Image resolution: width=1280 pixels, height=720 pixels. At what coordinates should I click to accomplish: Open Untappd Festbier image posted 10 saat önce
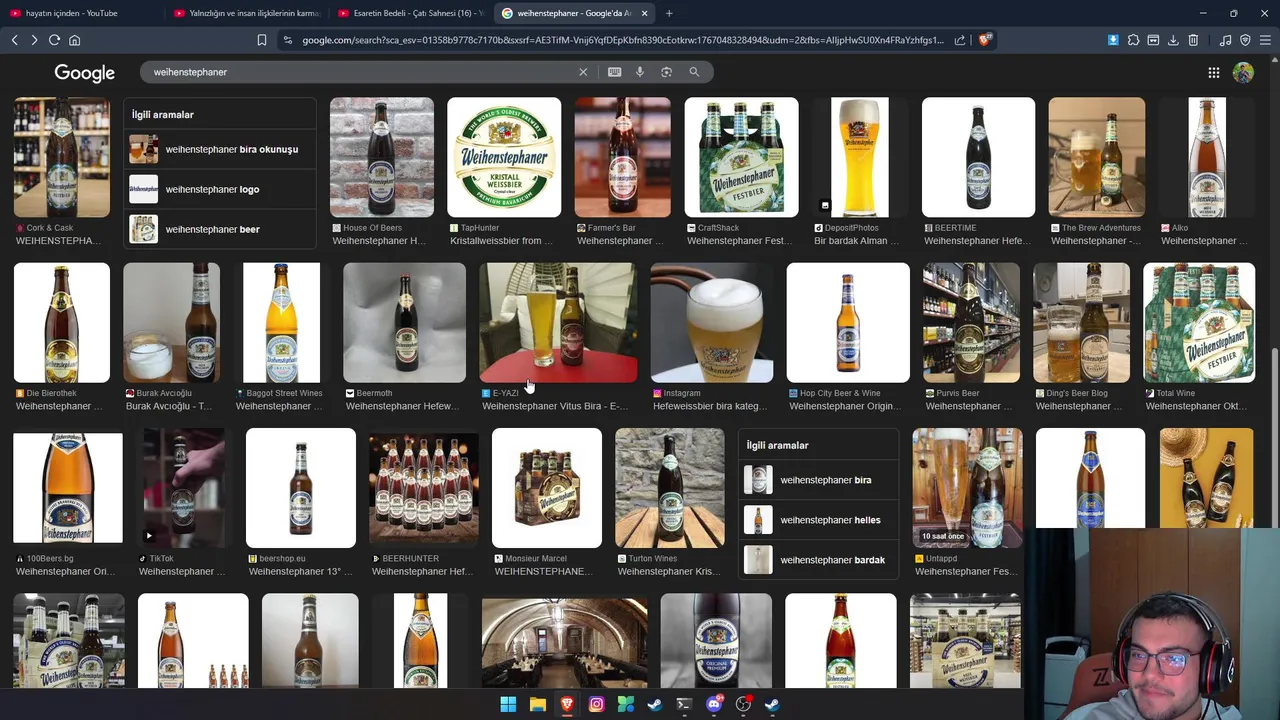point(967,488)
